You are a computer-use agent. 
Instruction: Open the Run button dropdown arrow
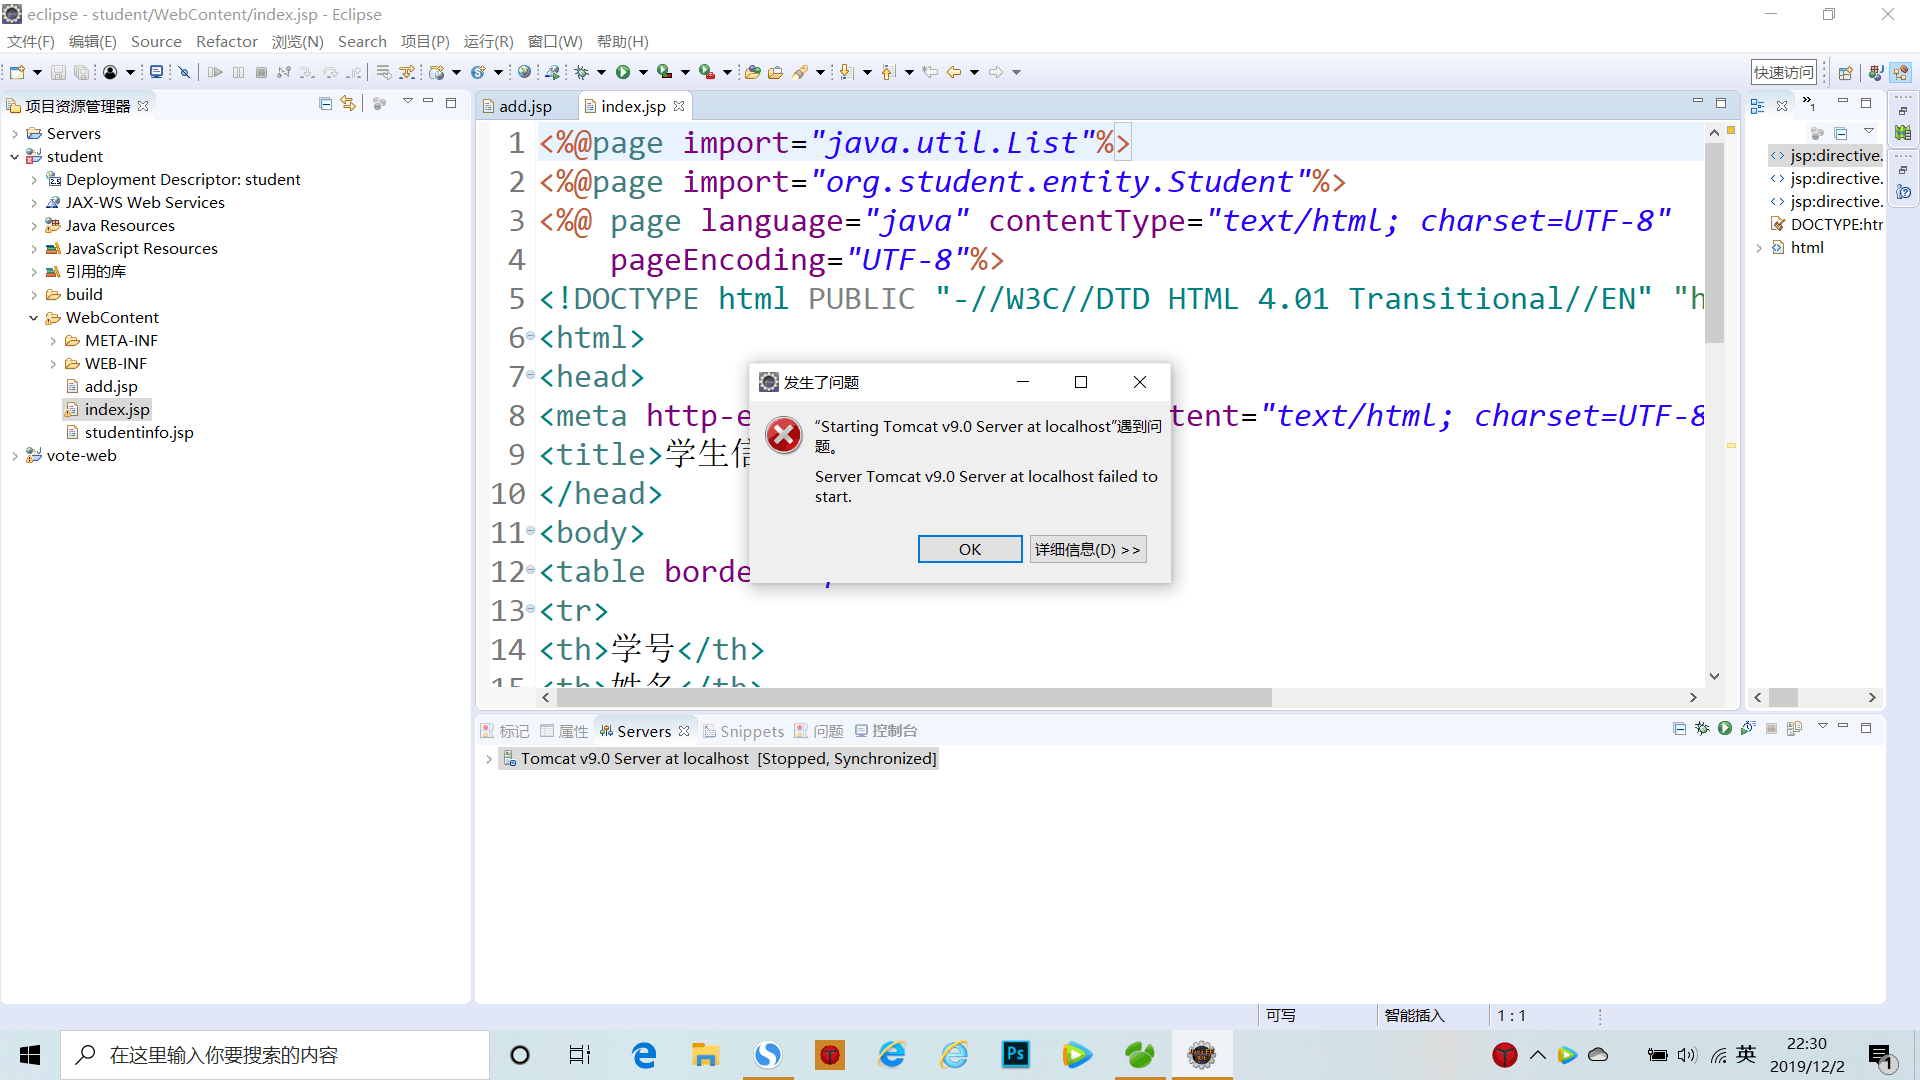643,72
